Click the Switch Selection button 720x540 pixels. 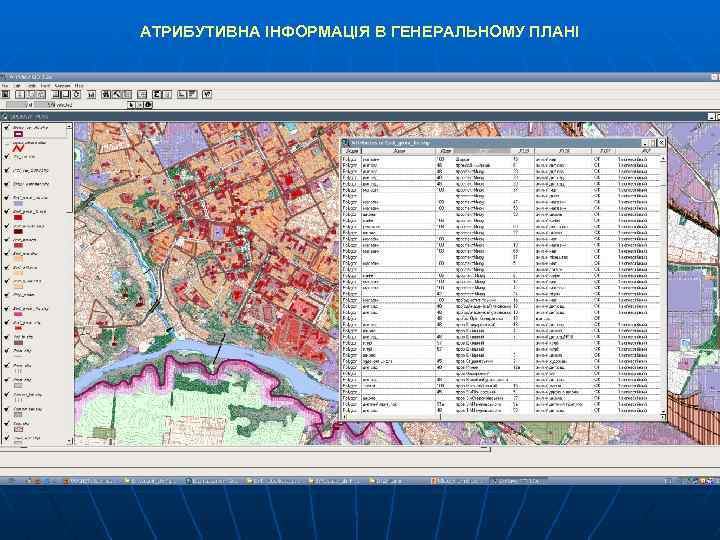[x=77, y=94]
